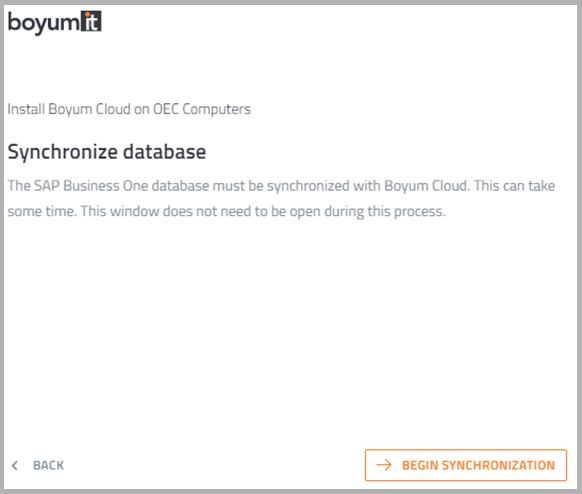582x494 pixels.
Task: Click 'This window does not need' text
Action: coord(167,211)
